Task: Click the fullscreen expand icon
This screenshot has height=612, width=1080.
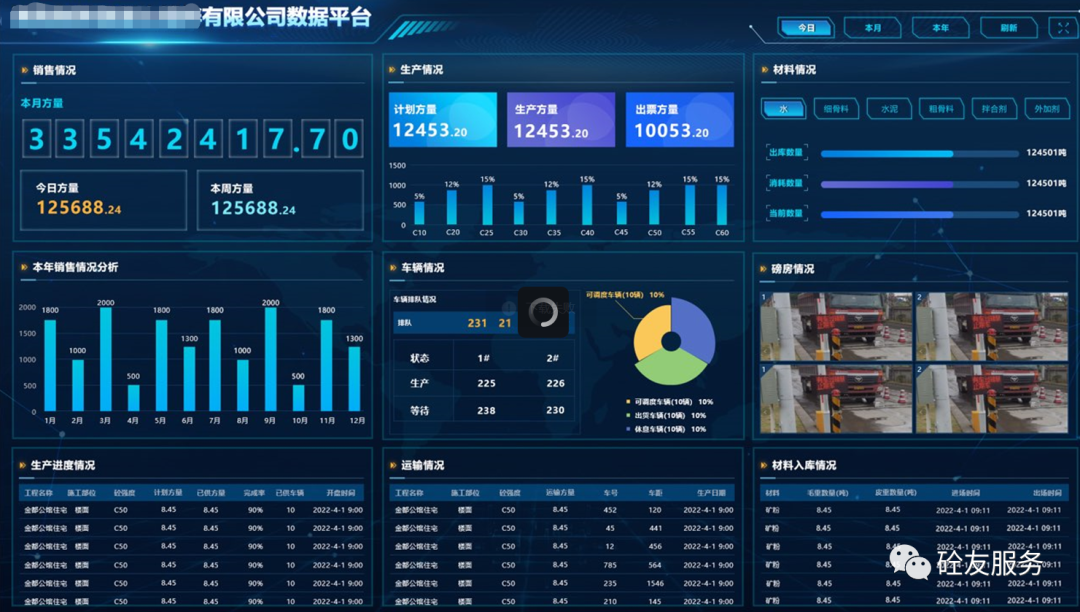Action: [x=1062, y=28]
